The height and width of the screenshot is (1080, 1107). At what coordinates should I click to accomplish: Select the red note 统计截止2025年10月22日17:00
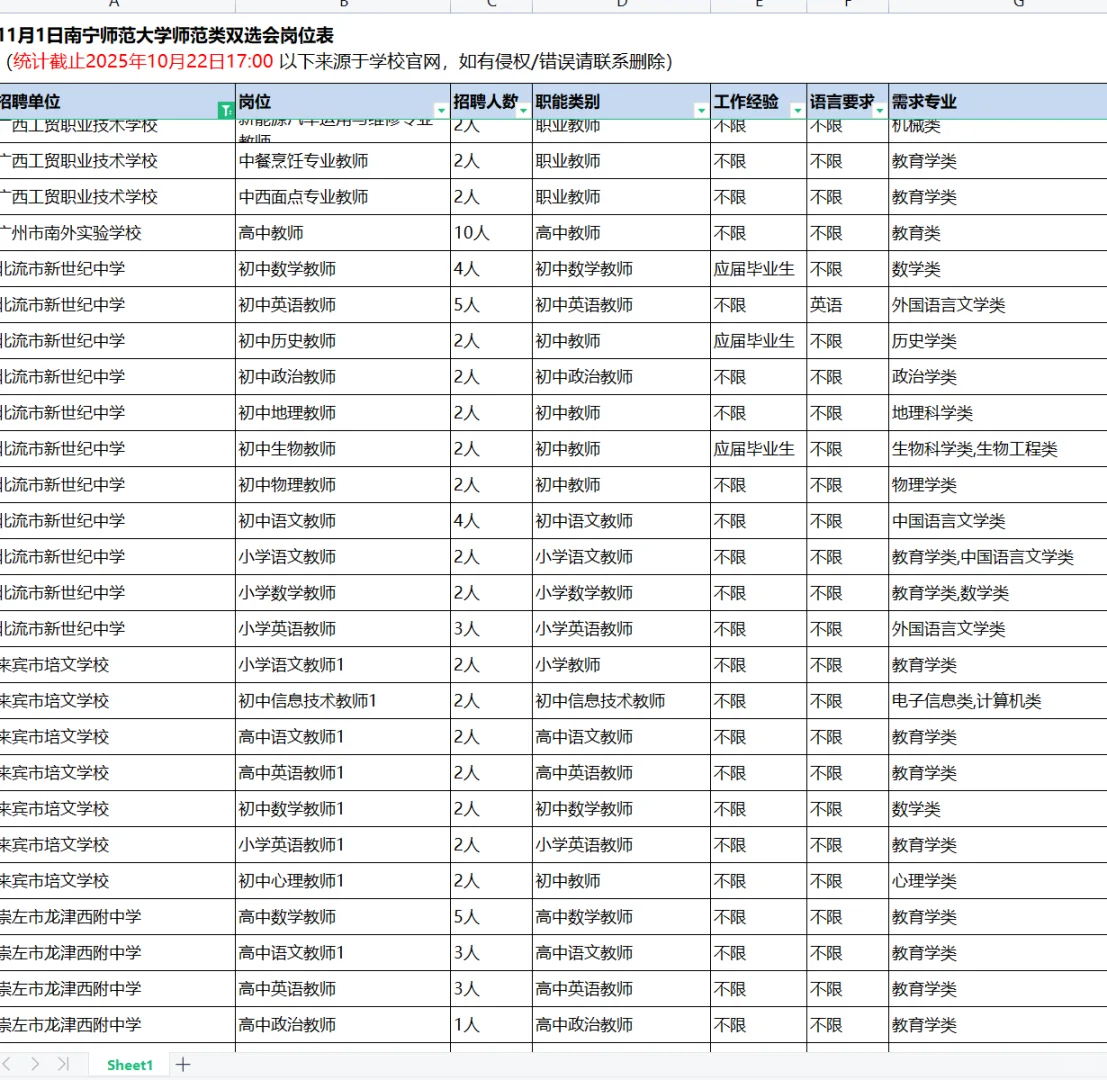point(143,61)
